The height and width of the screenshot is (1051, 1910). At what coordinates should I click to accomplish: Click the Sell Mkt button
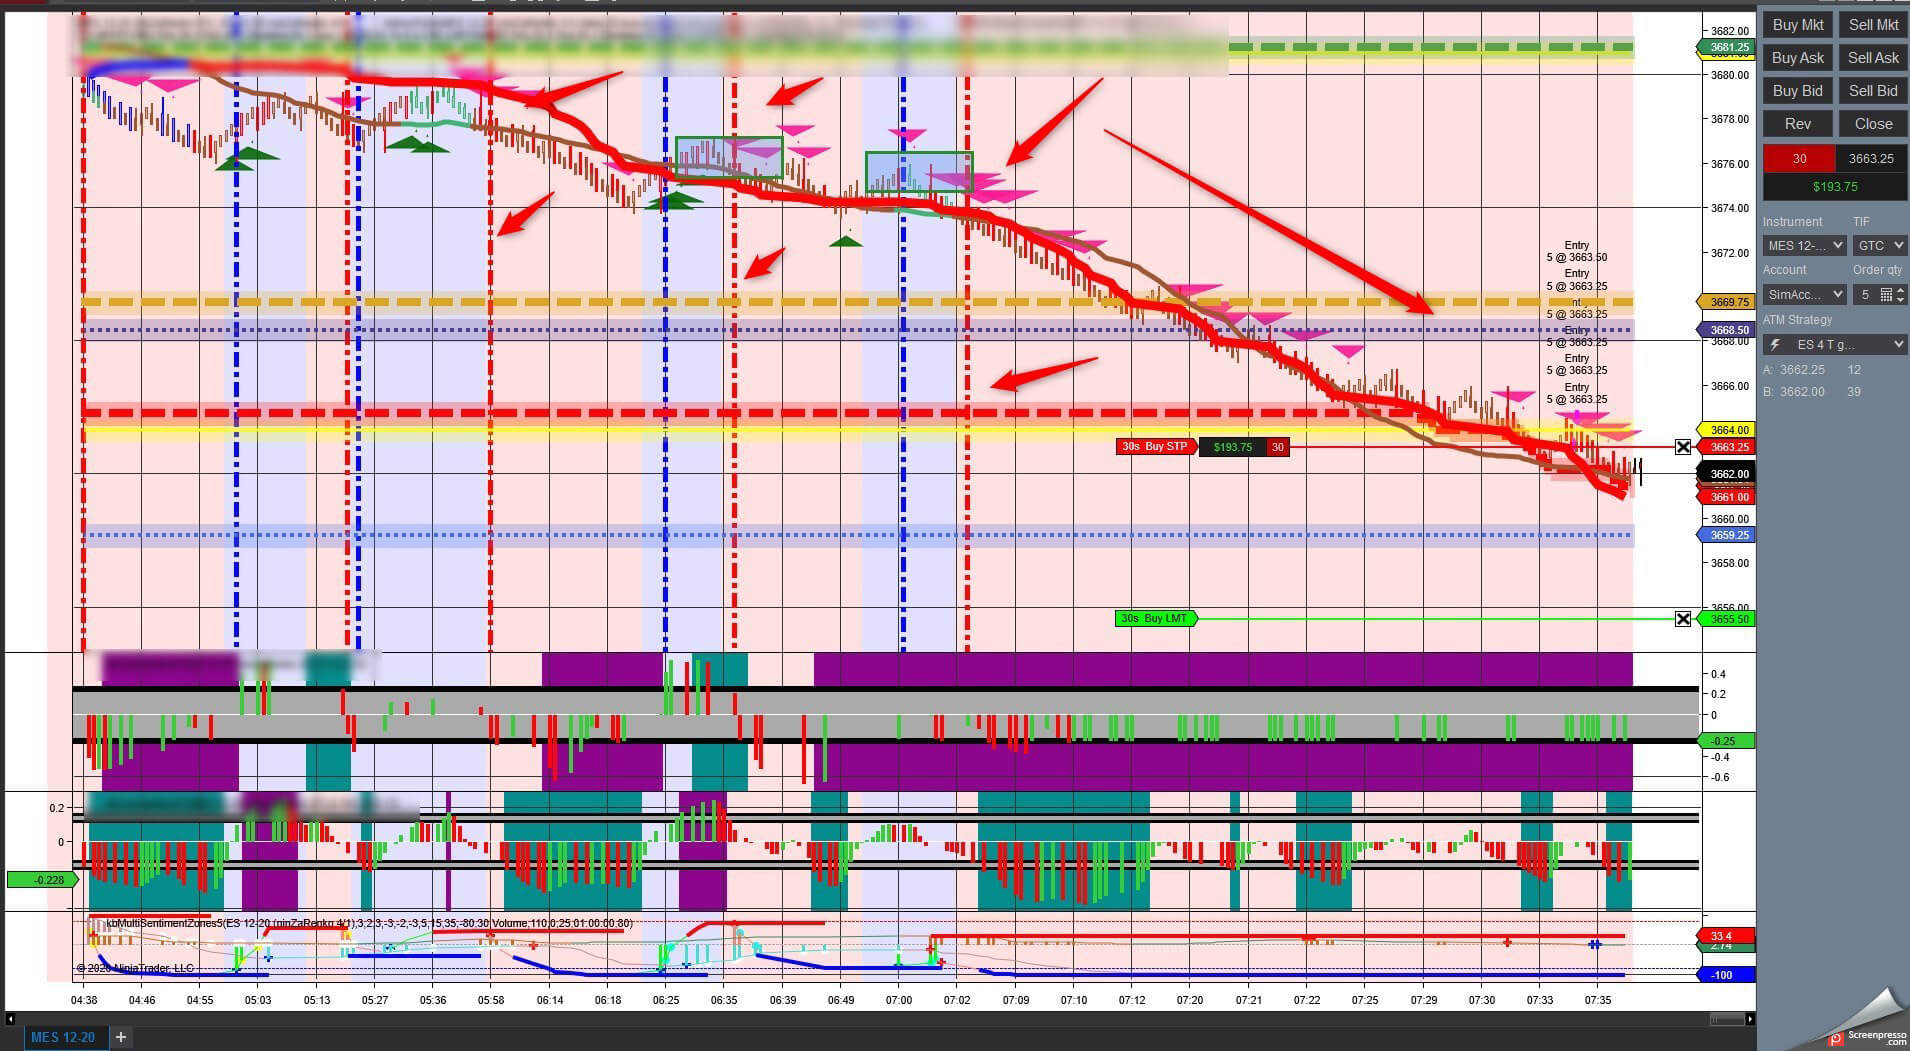point(1873,25)
